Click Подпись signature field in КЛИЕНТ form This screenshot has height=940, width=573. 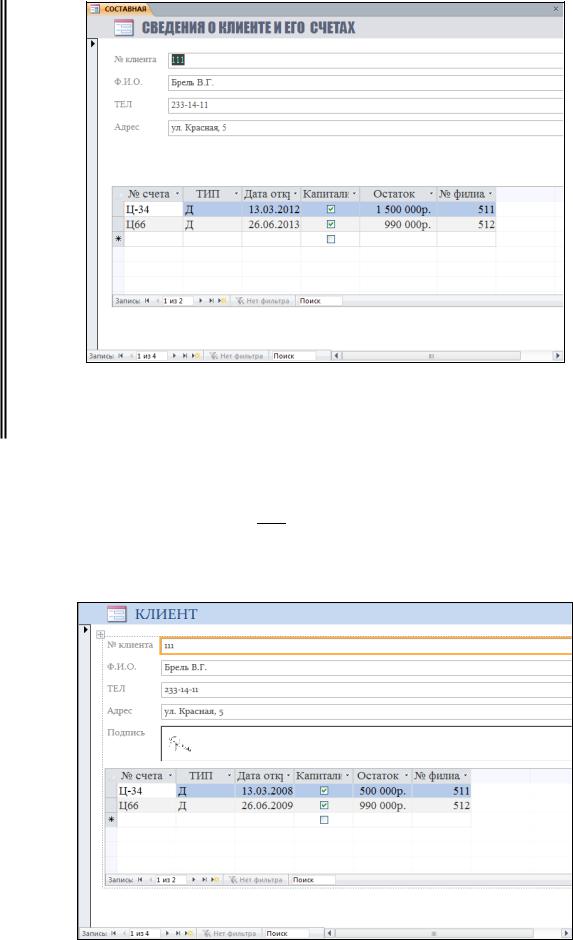tap(366, 743)
